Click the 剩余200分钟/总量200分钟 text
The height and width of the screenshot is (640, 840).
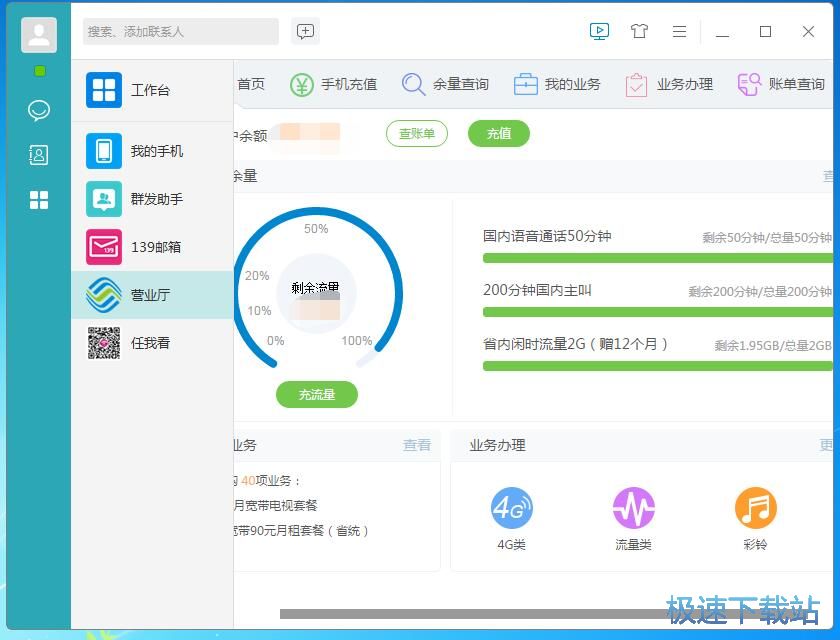760,292
